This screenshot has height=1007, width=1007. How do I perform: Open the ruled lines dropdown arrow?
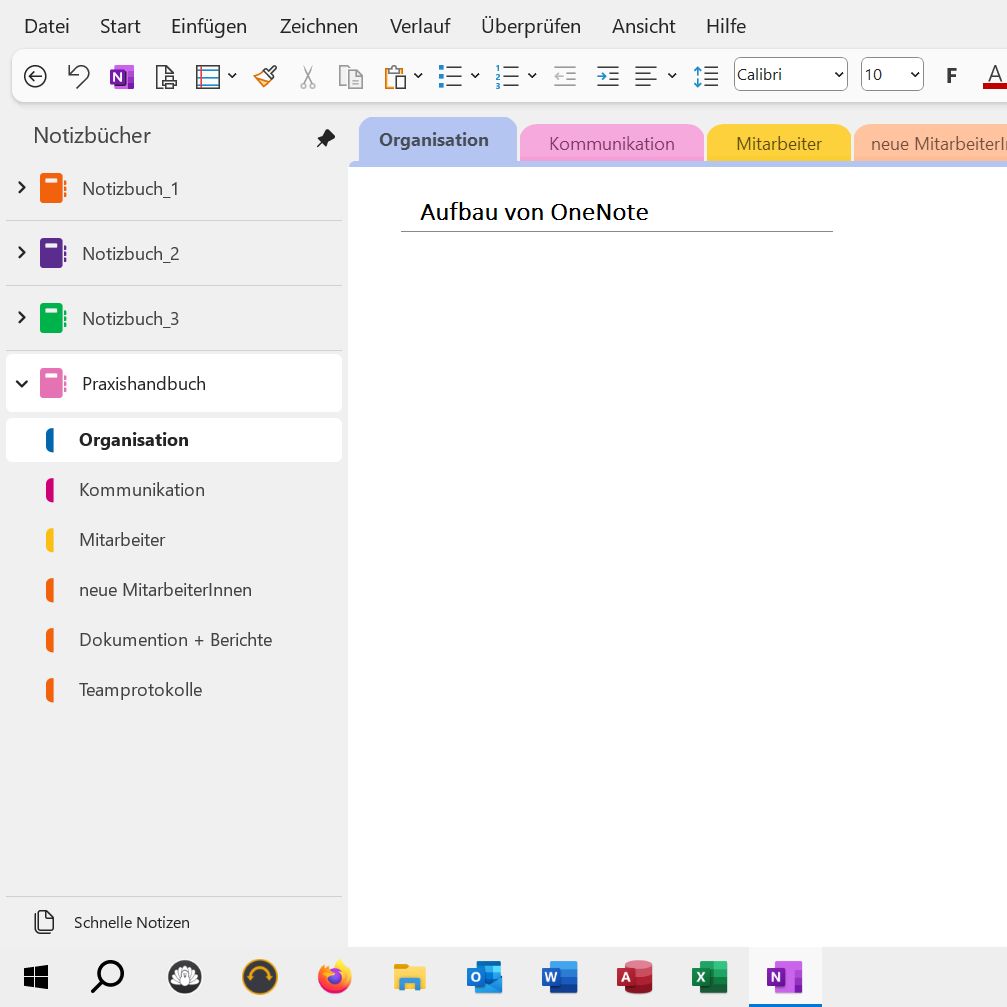232,76
